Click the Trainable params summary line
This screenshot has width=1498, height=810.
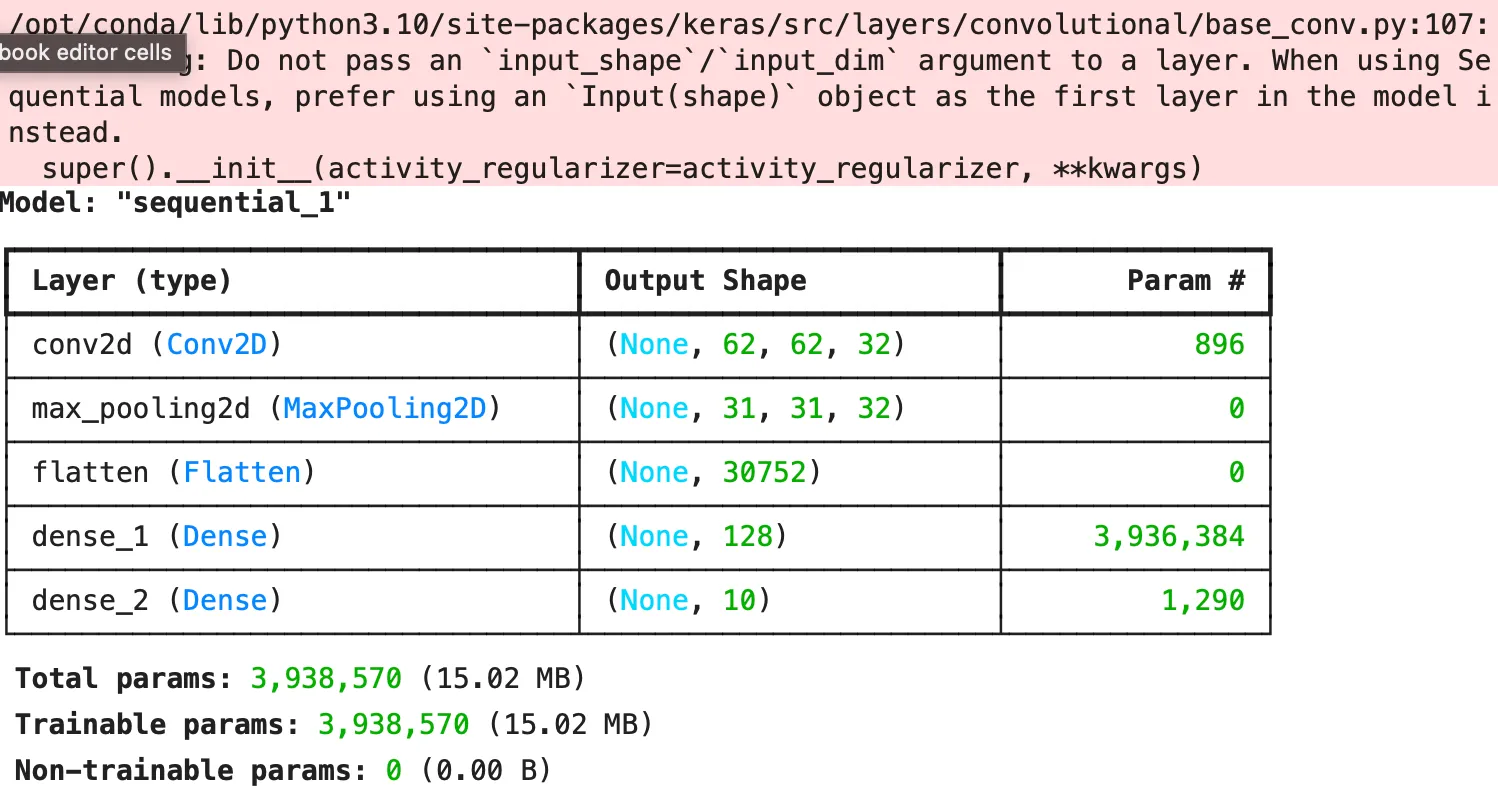(333, 724)
